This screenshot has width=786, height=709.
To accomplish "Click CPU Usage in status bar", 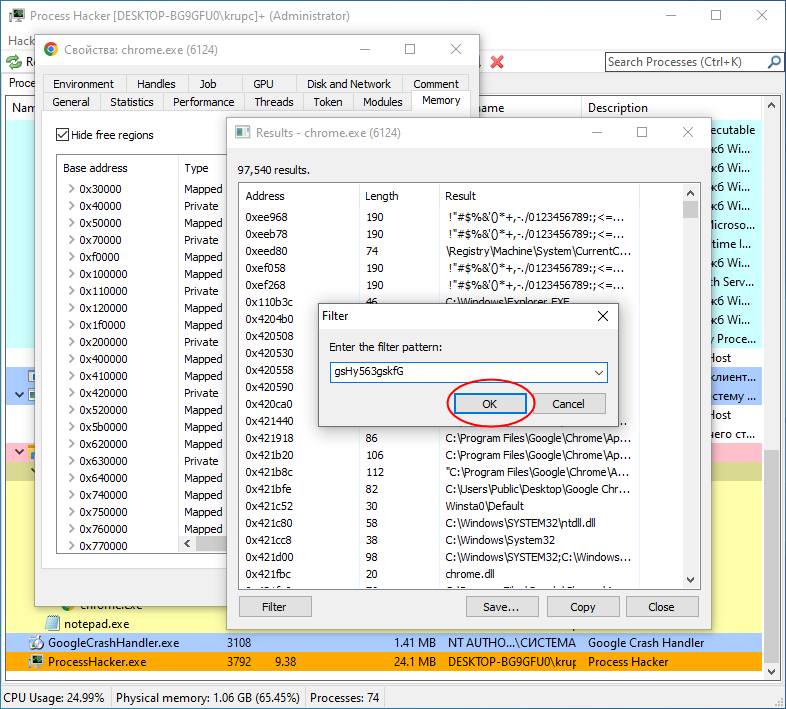I will point(54,697).
